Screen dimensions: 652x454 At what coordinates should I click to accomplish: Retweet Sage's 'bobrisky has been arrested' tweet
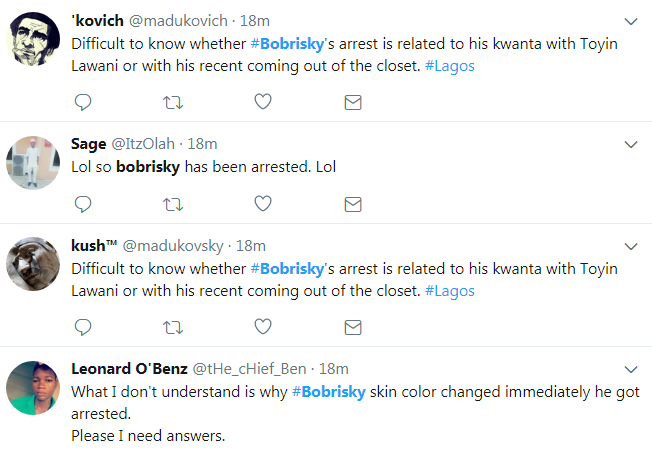(x=173, y=203)
